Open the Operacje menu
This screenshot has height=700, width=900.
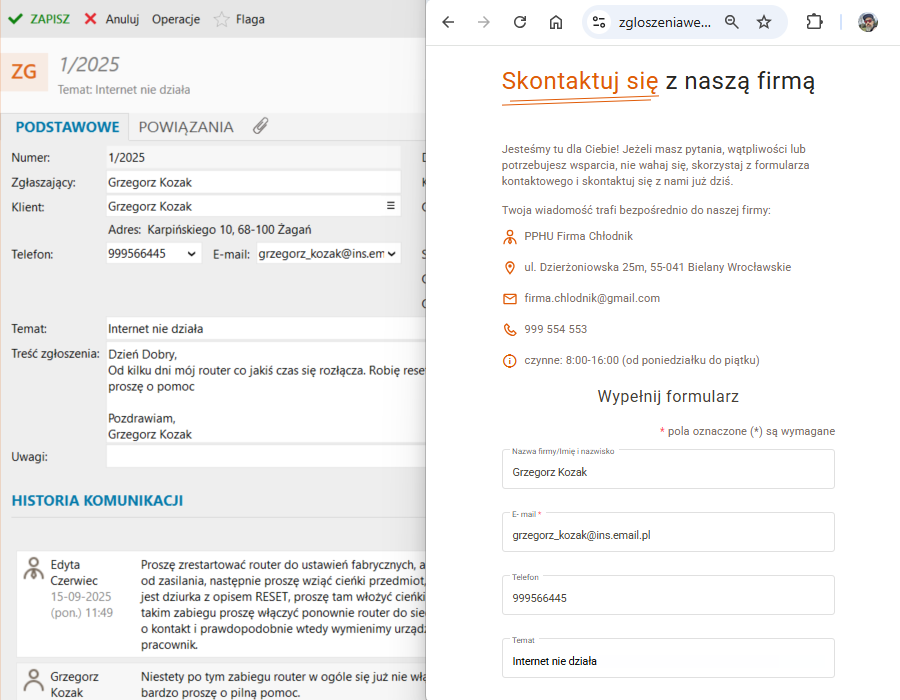click(x=176, y=19)
